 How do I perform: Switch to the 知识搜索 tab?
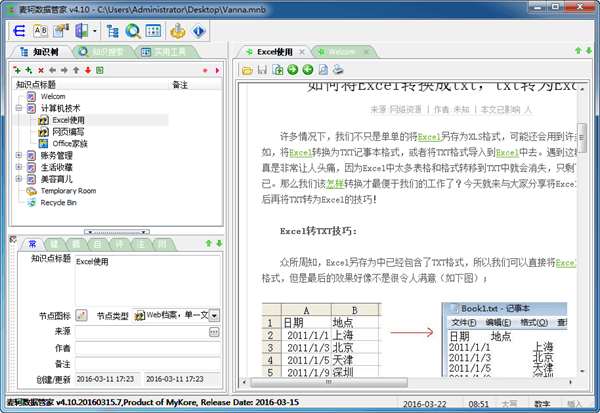[x=102, y=52]
